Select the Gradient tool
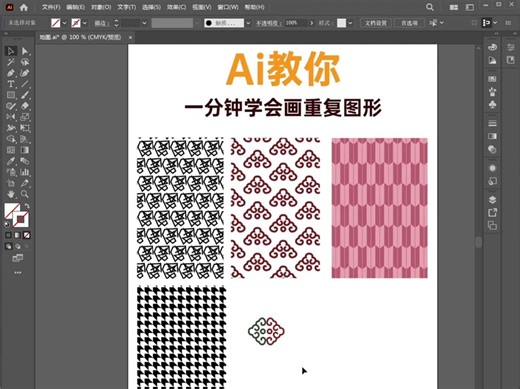Viewport: 520px width, 389px height. (25, 150)
